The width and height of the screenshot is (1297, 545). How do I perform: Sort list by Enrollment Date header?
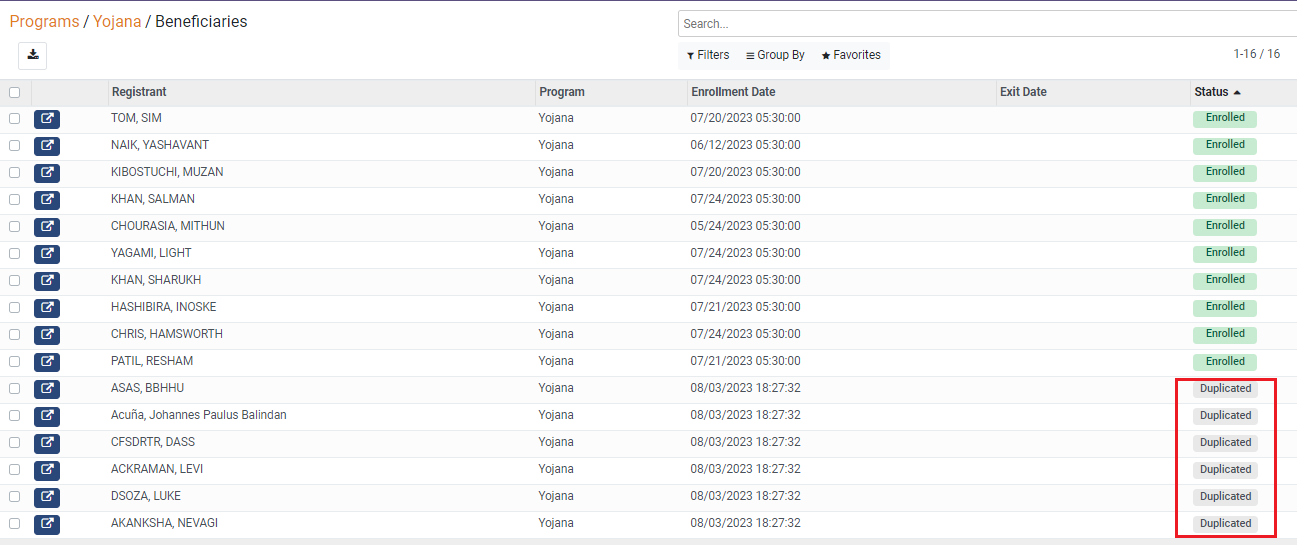[733, 92]
